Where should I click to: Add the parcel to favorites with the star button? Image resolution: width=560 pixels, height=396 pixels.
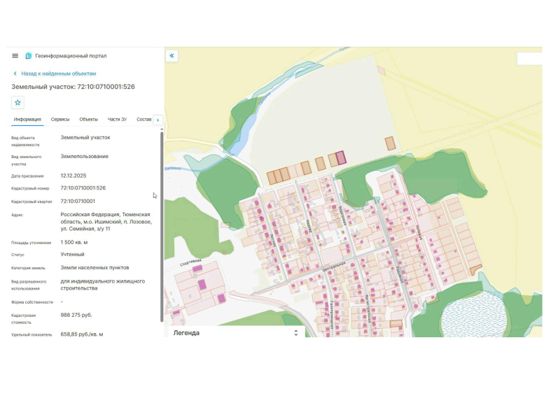(x=18, y=102)
